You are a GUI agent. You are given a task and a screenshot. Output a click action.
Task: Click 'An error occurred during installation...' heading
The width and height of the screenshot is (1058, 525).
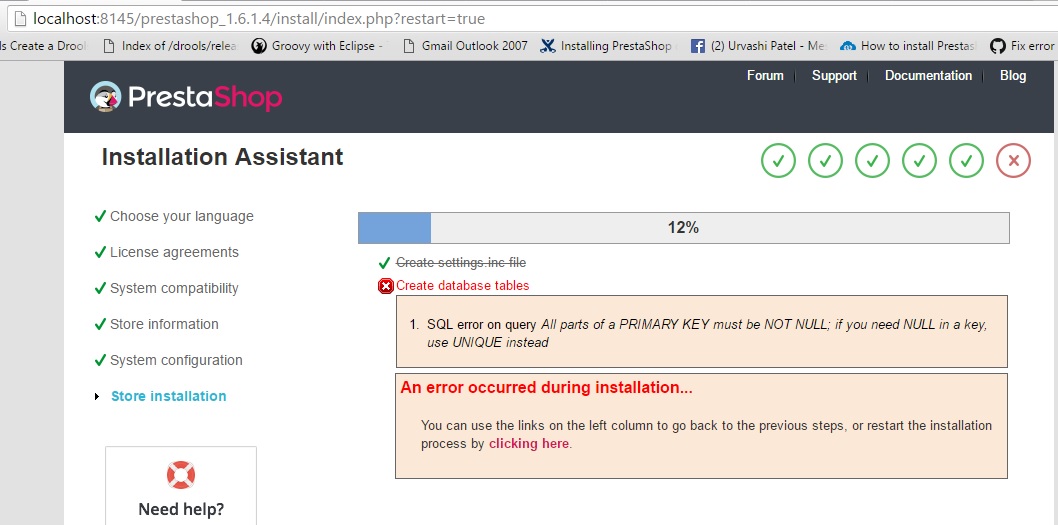[x=547, y=388]
